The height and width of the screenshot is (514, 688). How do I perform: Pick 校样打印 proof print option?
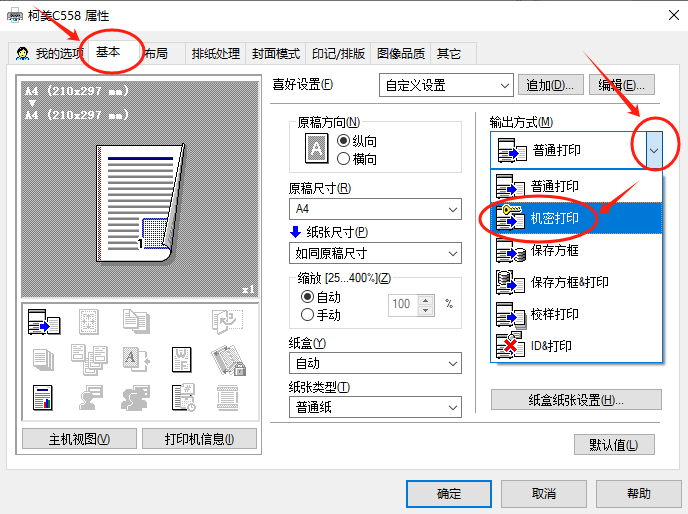[554, 314]
